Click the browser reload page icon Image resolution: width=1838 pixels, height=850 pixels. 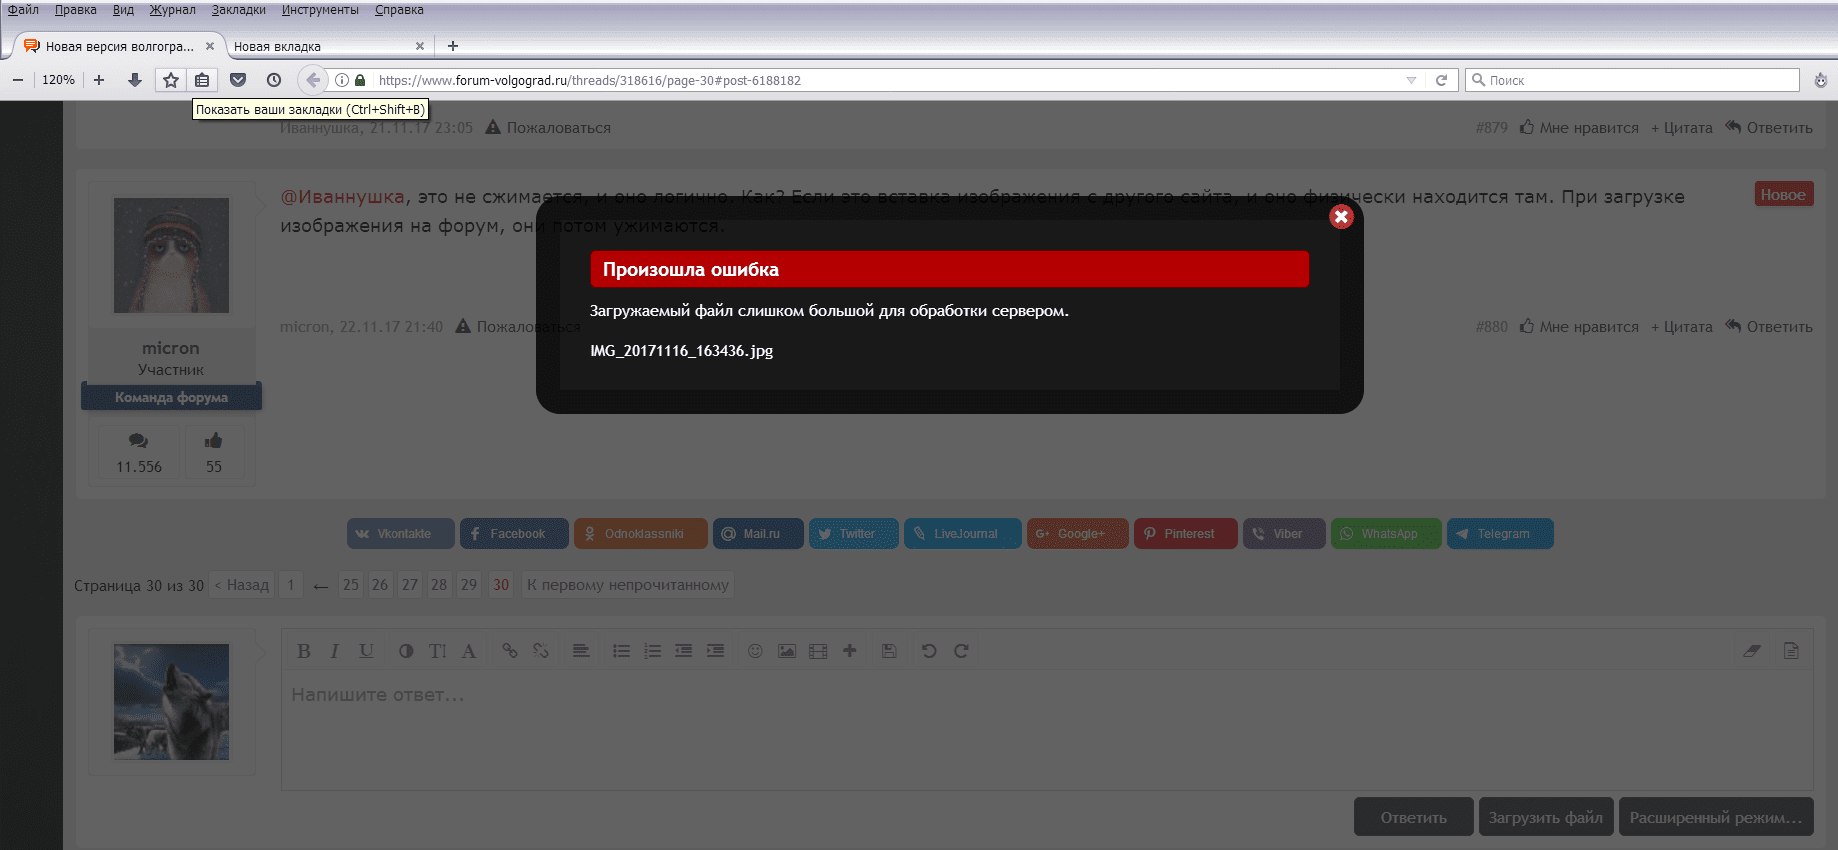tap(1441, 80)
